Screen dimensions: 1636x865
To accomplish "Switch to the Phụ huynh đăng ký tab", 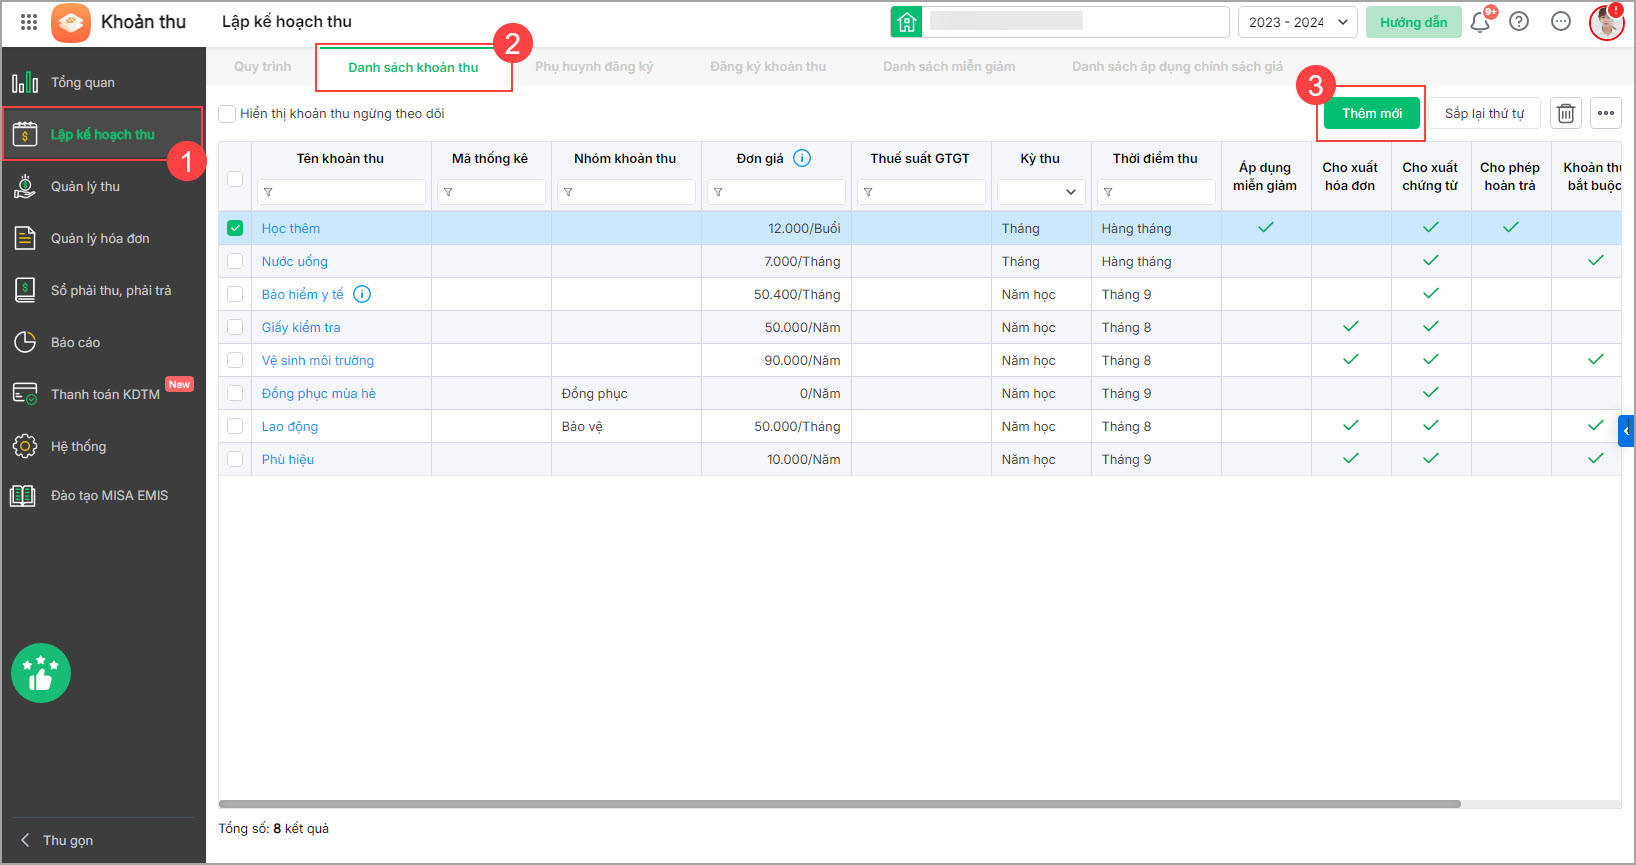I will point(594,67).
